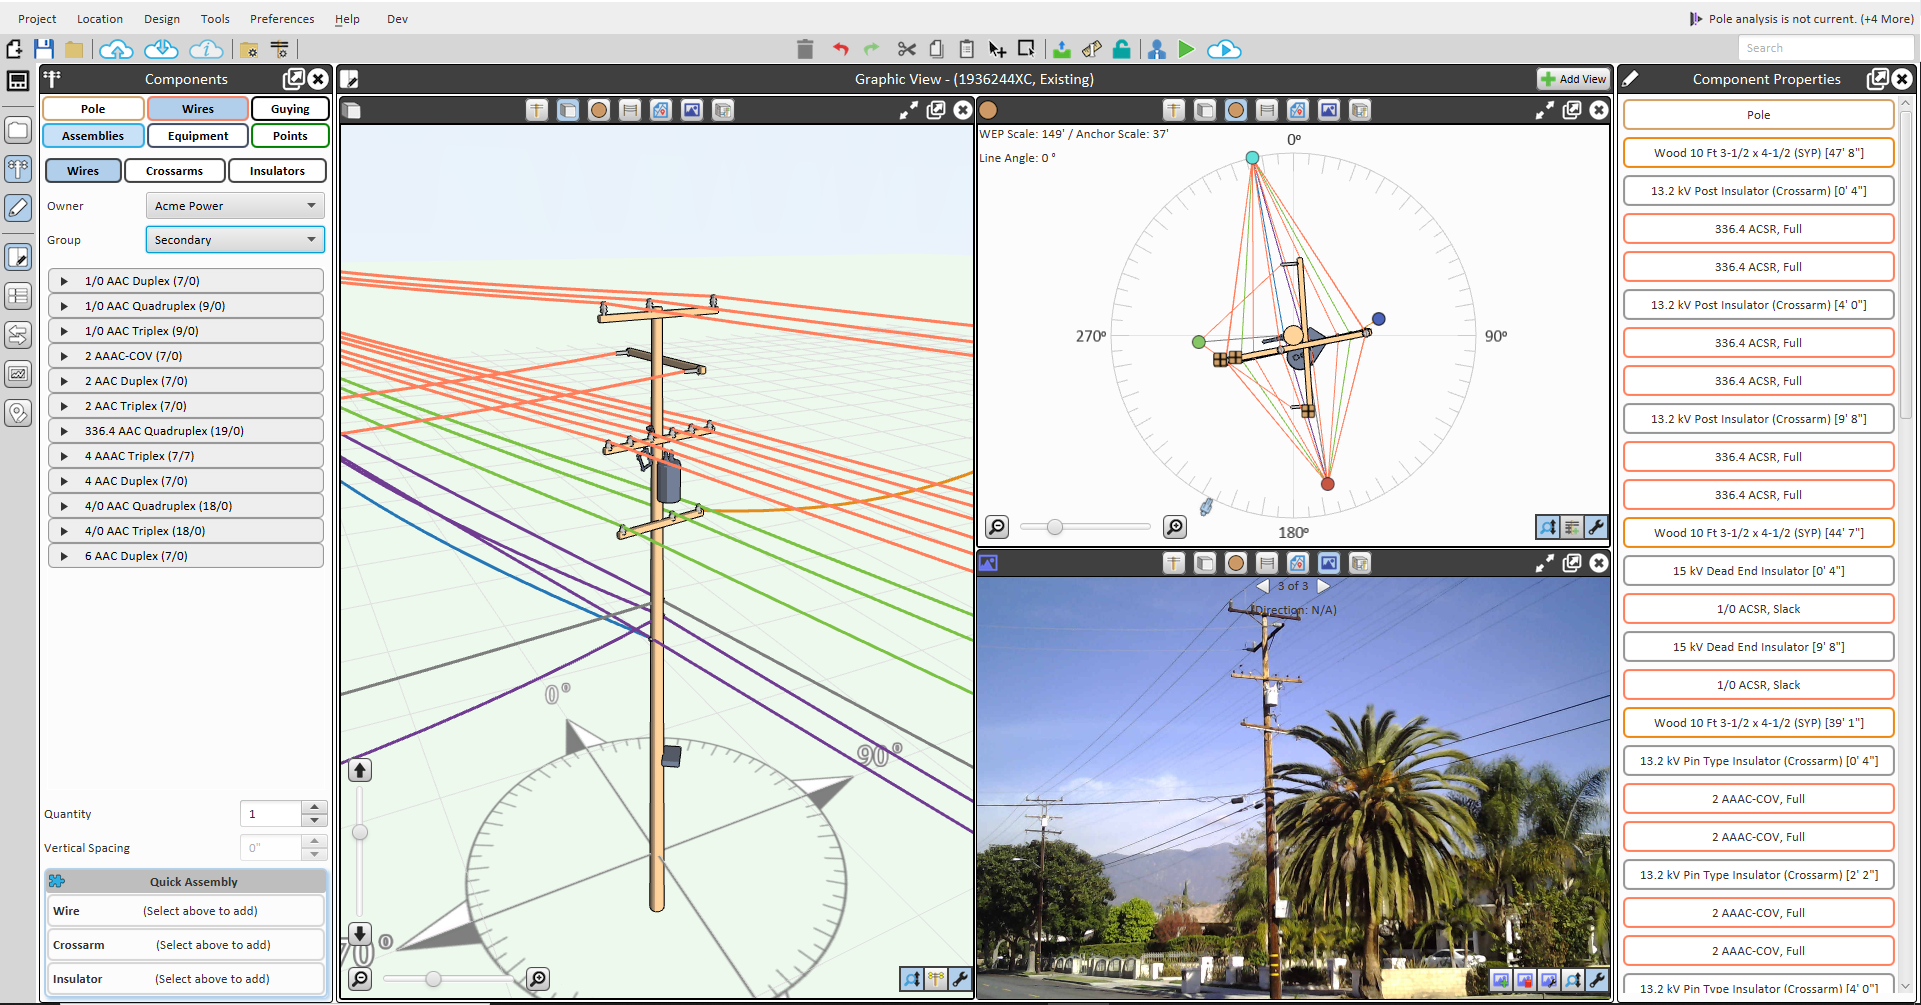Switch to the Equipment tab in Components
The image size is (1921, 1005).
(x=197, y=135)
